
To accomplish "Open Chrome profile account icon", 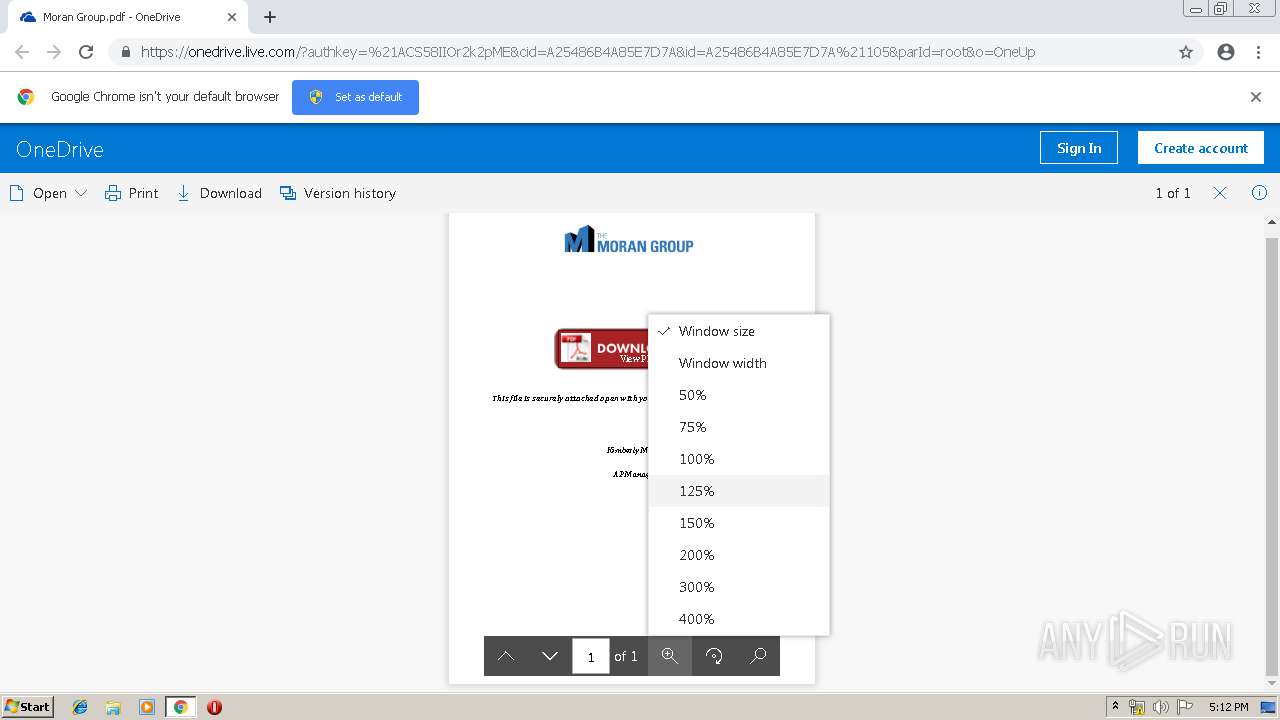I will [x=1226, y=52].
